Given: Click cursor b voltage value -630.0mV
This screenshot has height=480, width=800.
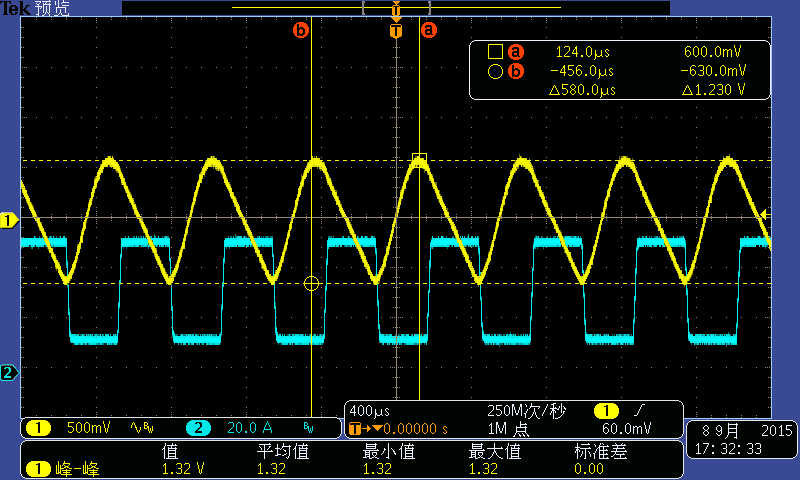Looking at the screenshot, I should pyautogui.click(x=713, y=71).
